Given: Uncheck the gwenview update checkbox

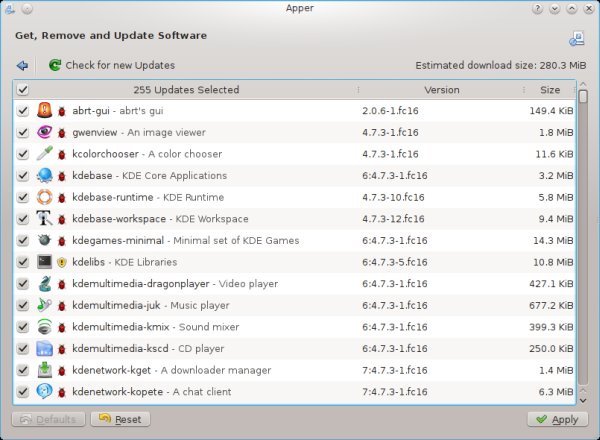Looking at the screenshot, I should [x=23, y=132].
